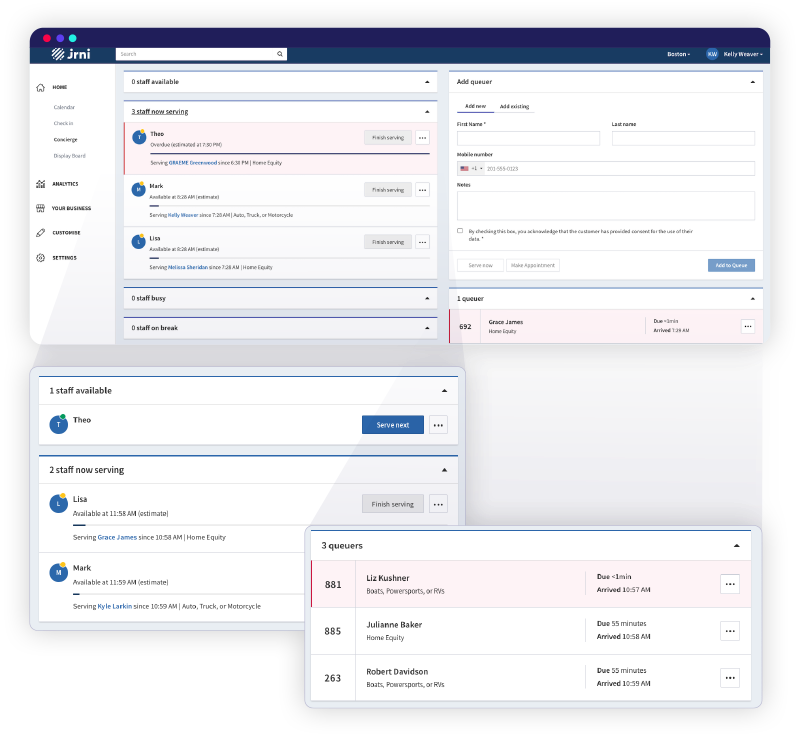Open the ellipsis menu on Theo's serving card

(422, 138)
